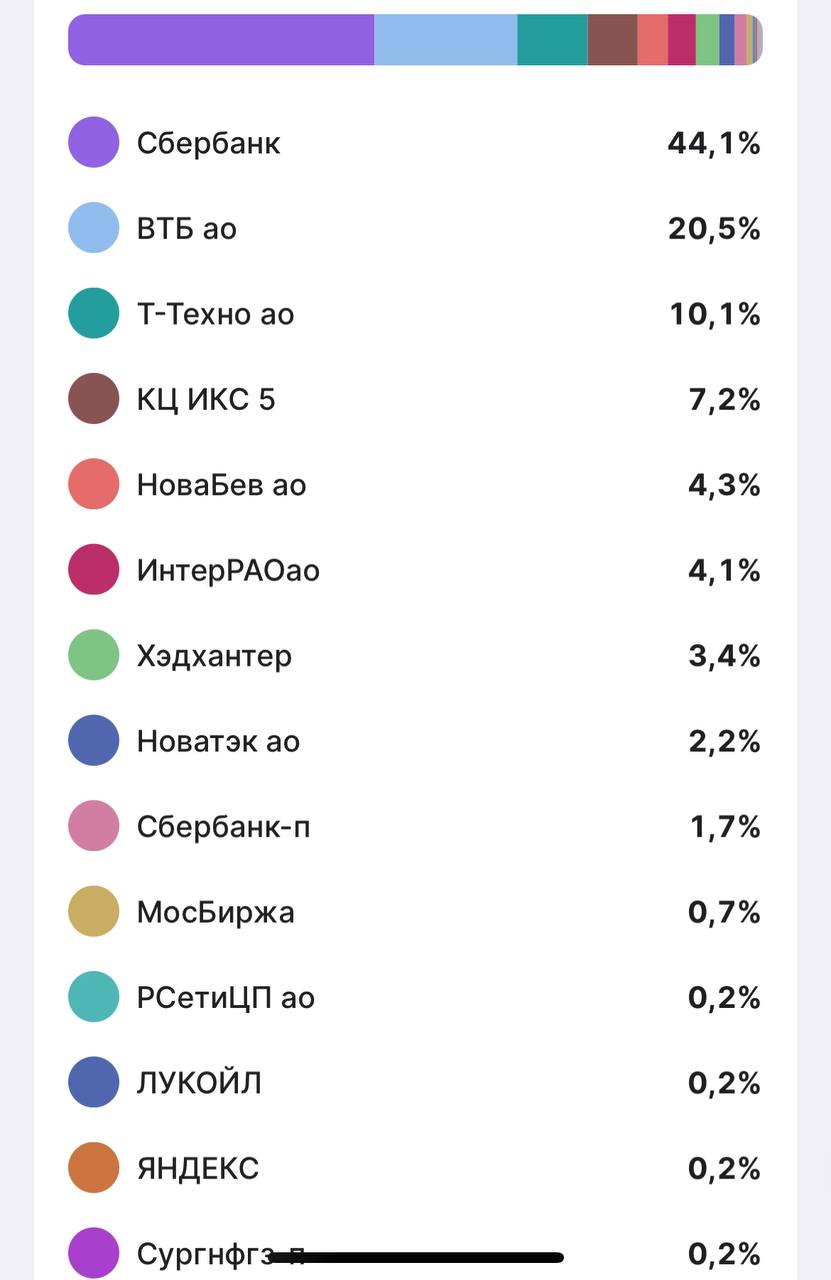
Task: Tap the orange ЯНДЕКС color circle
Action: coord(94,1168)
